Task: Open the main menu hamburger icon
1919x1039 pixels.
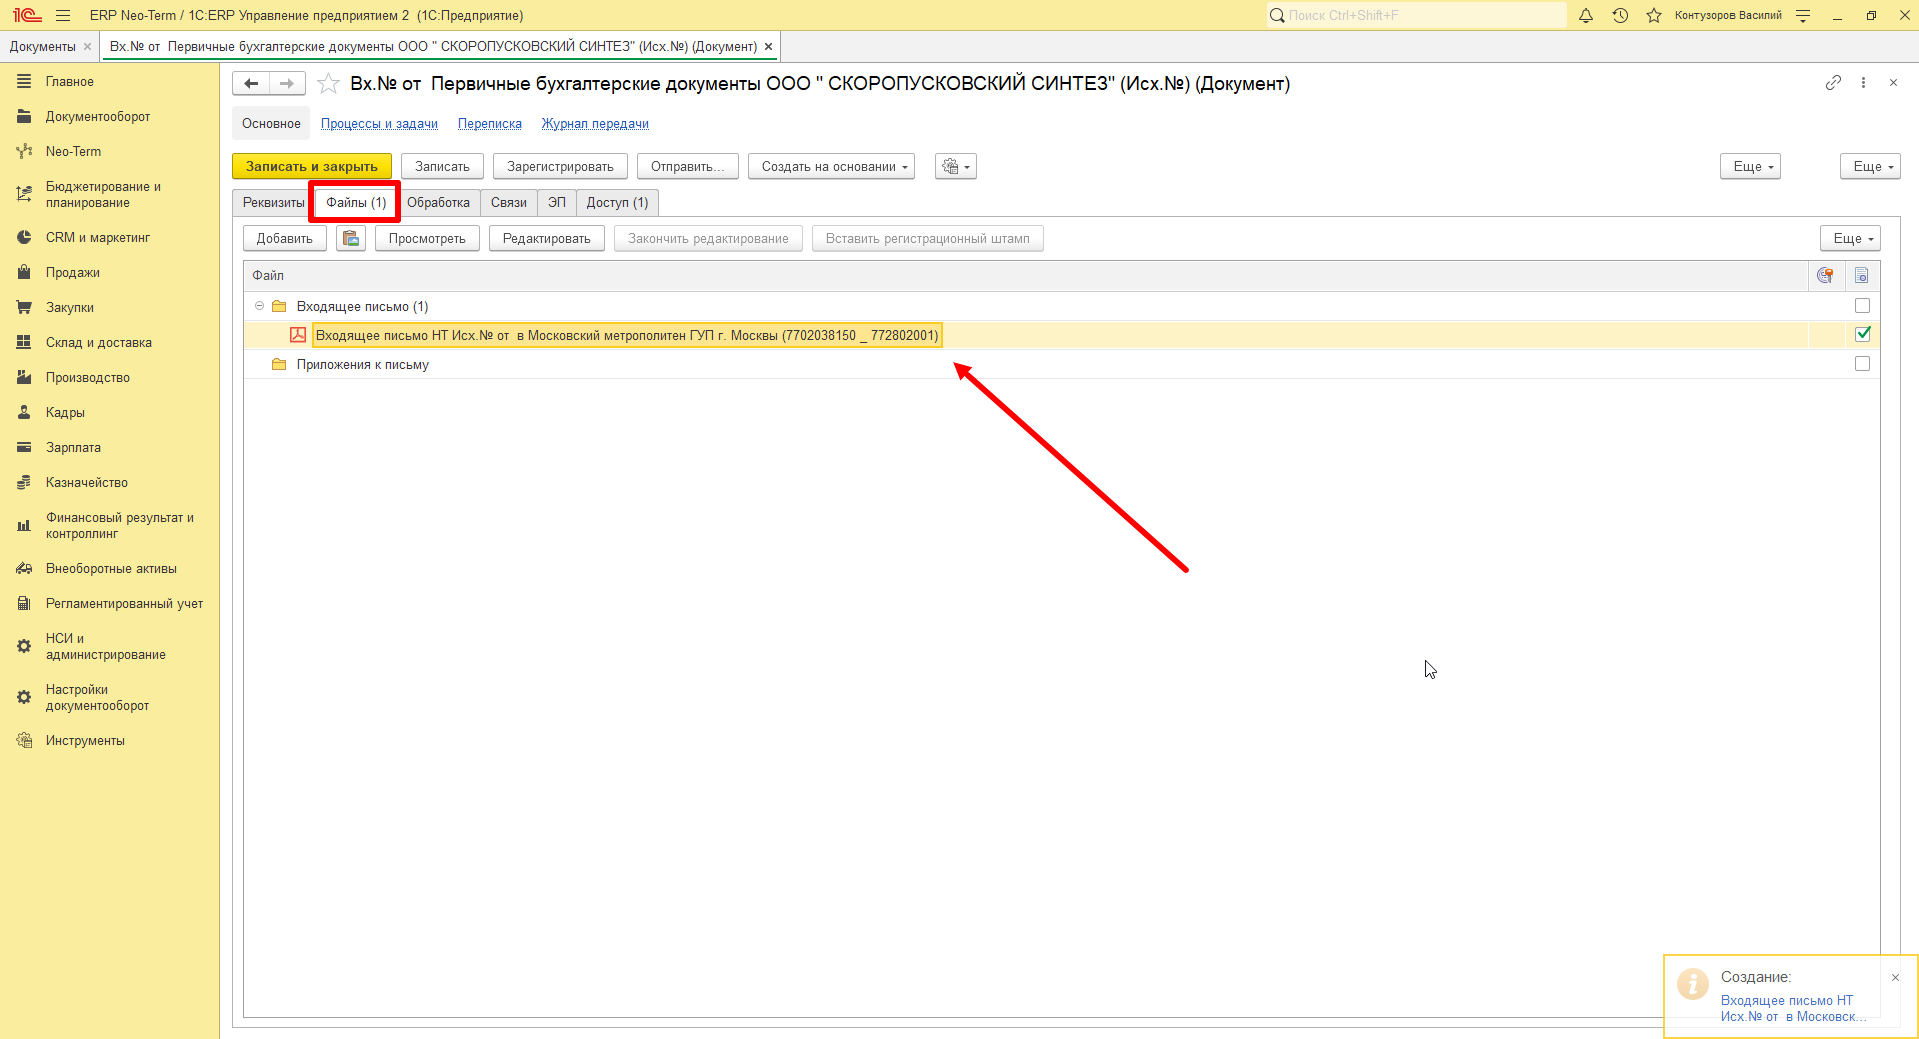Action: click(63, 15)
